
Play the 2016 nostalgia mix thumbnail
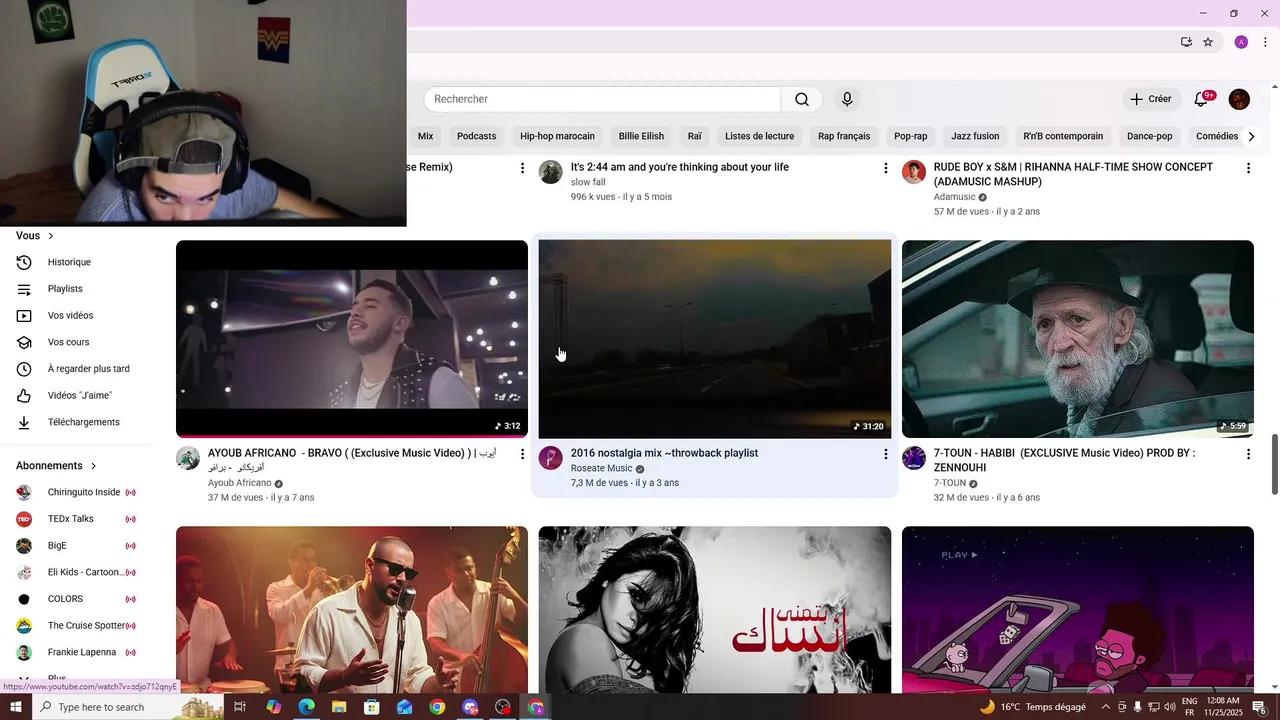click(x=715, y=339)
